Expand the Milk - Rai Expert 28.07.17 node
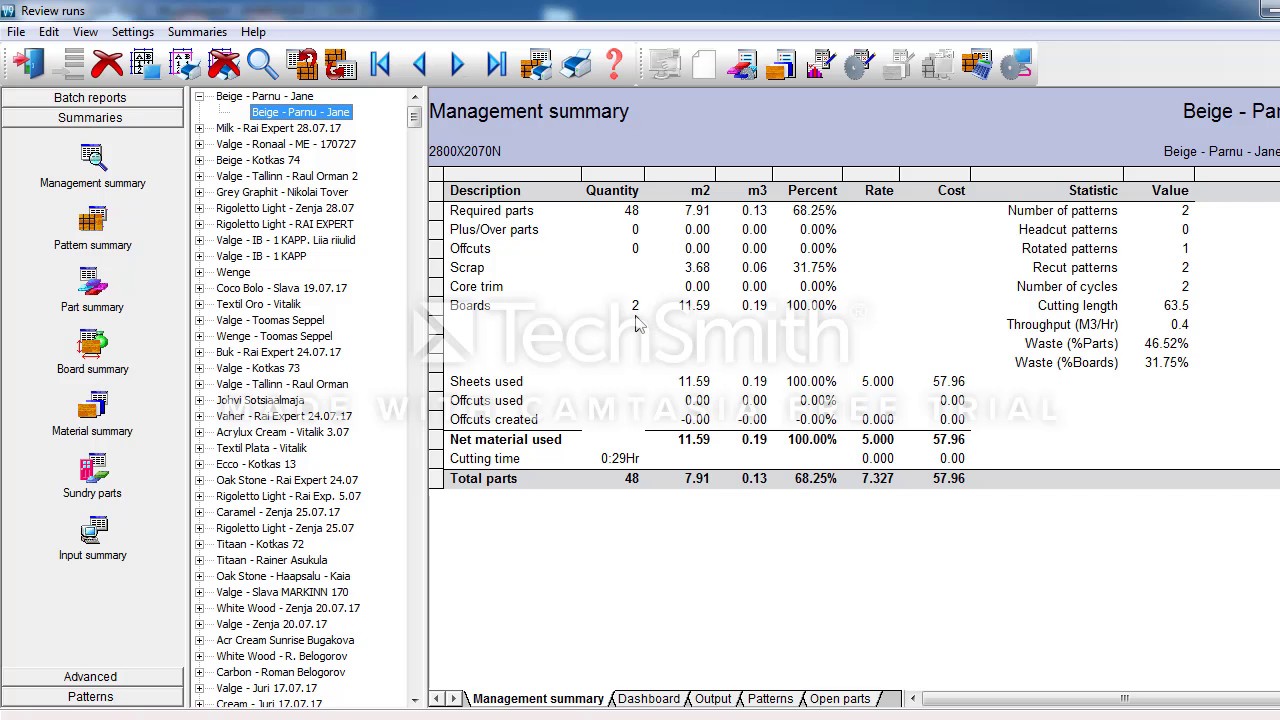Image resolution: width=1280 pixels, height=720 pixels. click(199, 128)
